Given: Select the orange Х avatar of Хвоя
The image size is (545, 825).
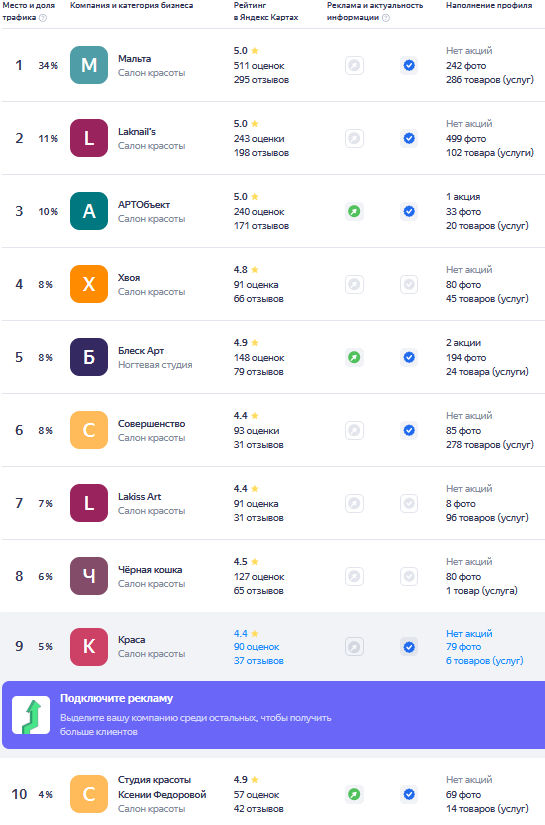Looking at the screenshot, I should [x=89, y=284].
